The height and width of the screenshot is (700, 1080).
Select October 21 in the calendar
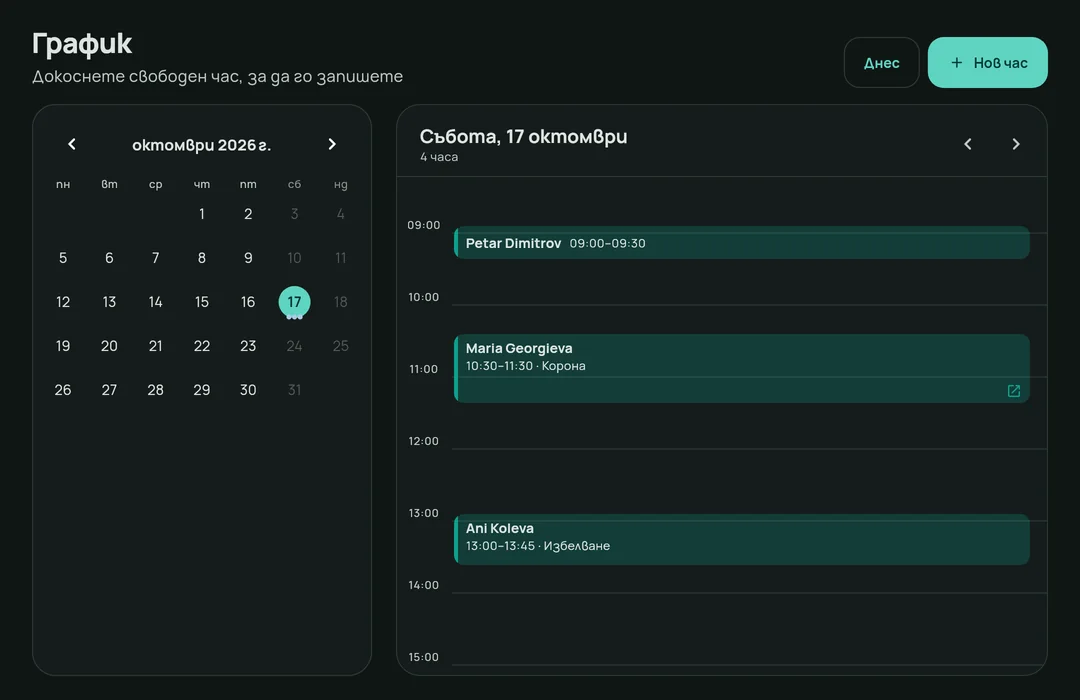pyautogui.click(x=156, y=346)
